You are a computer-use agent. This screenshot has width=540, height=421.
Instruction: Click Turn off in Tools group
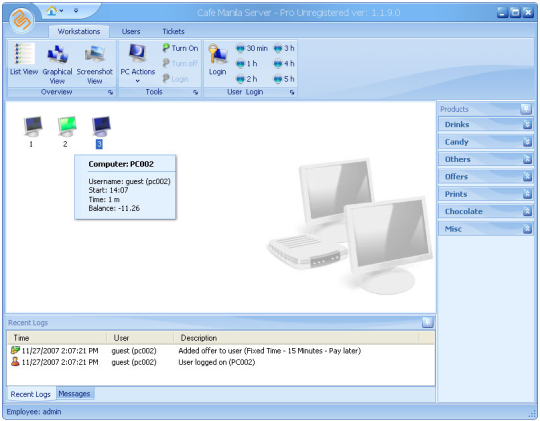click(180, 63)
